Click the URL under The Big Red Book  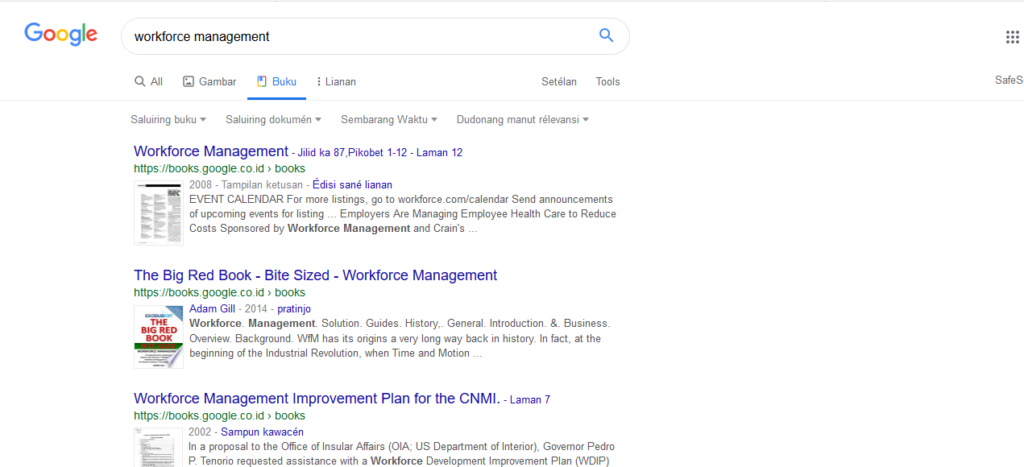point(219,293)
